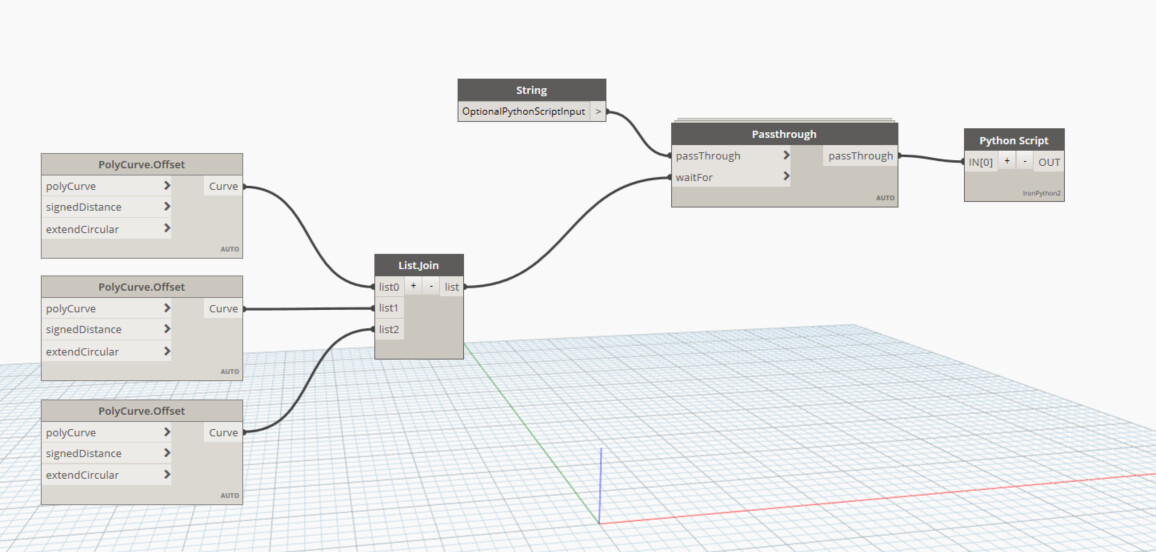Expand extendCircular chevron on bottom PolyCurve.Offset

point(167,475)
